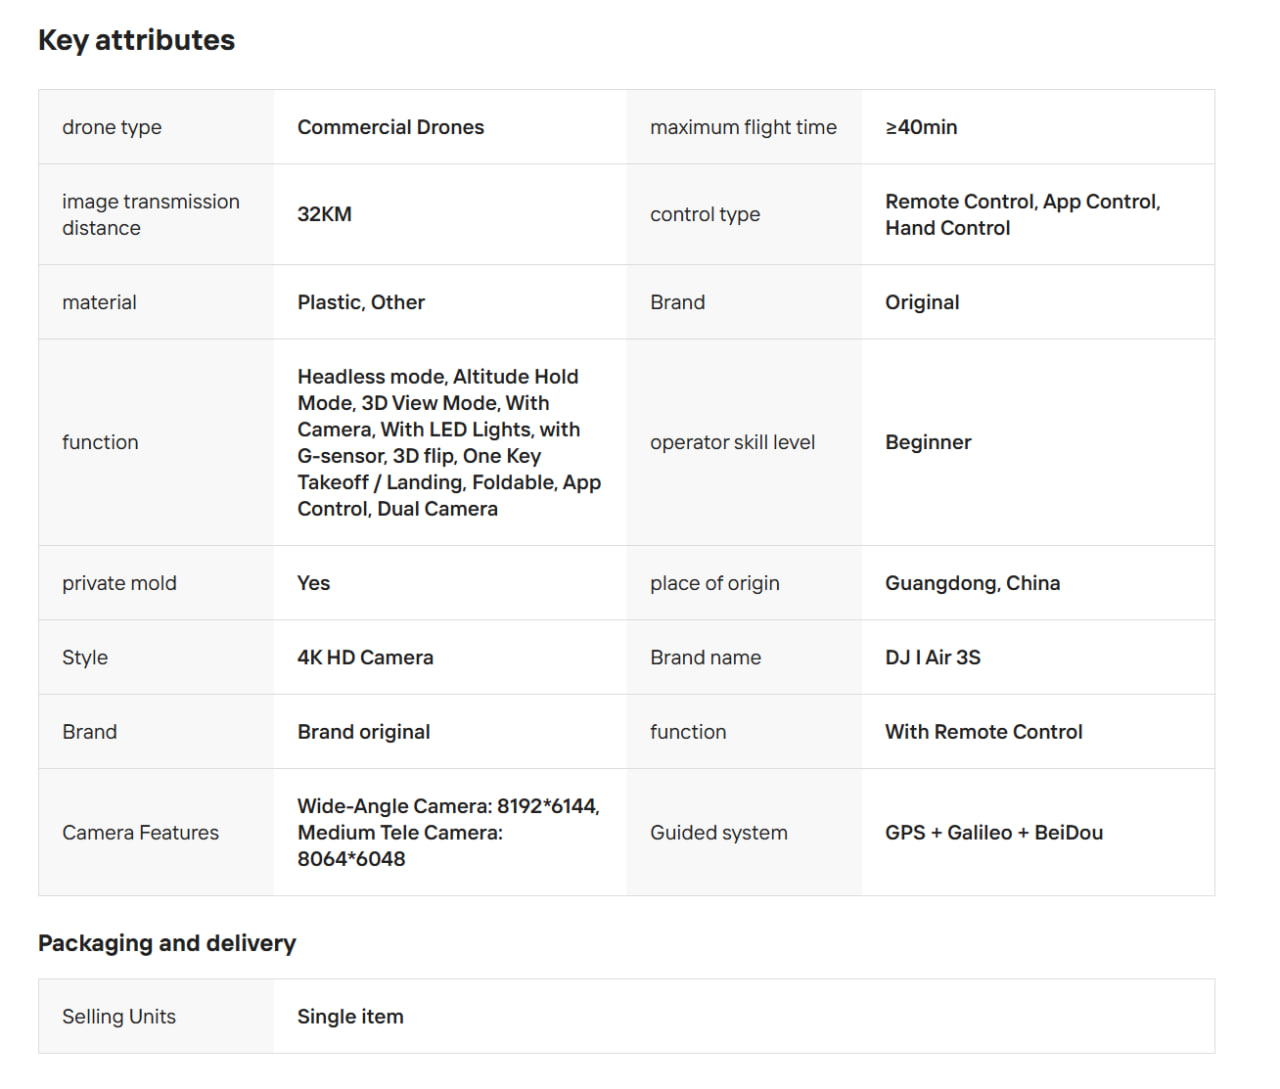Viewport: 1280px width, 1089px height.
Task: Click the Guangdong, China origin value
Action: coord(972,583)
